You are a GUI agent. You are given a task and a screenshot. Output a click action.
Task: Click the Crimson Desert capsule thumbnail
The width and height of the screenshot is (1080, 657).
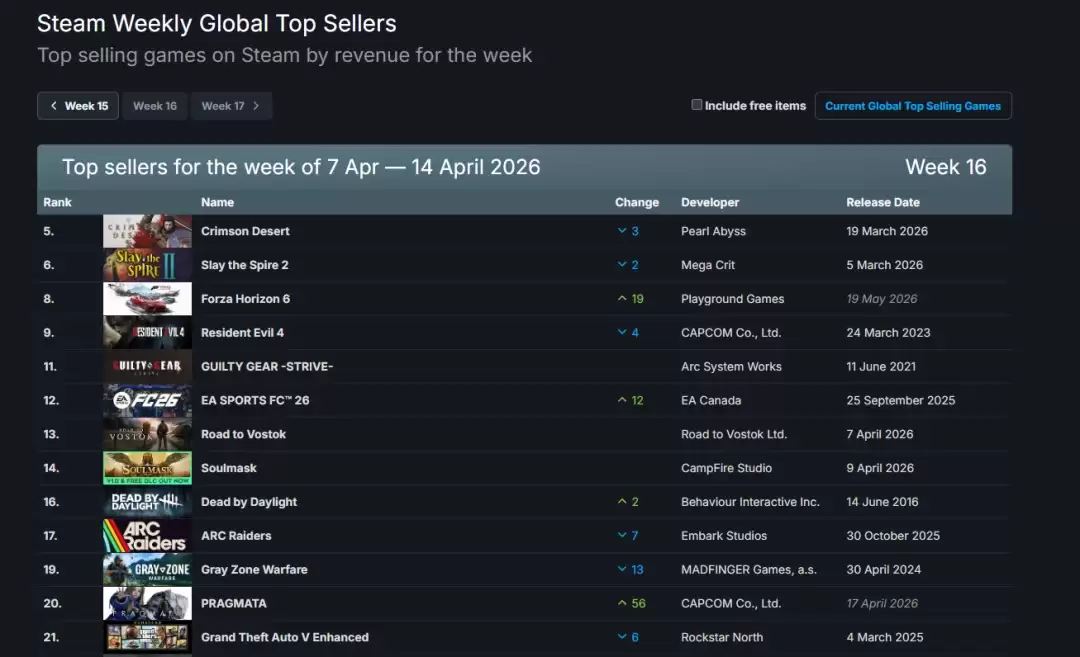pos(147,231)
